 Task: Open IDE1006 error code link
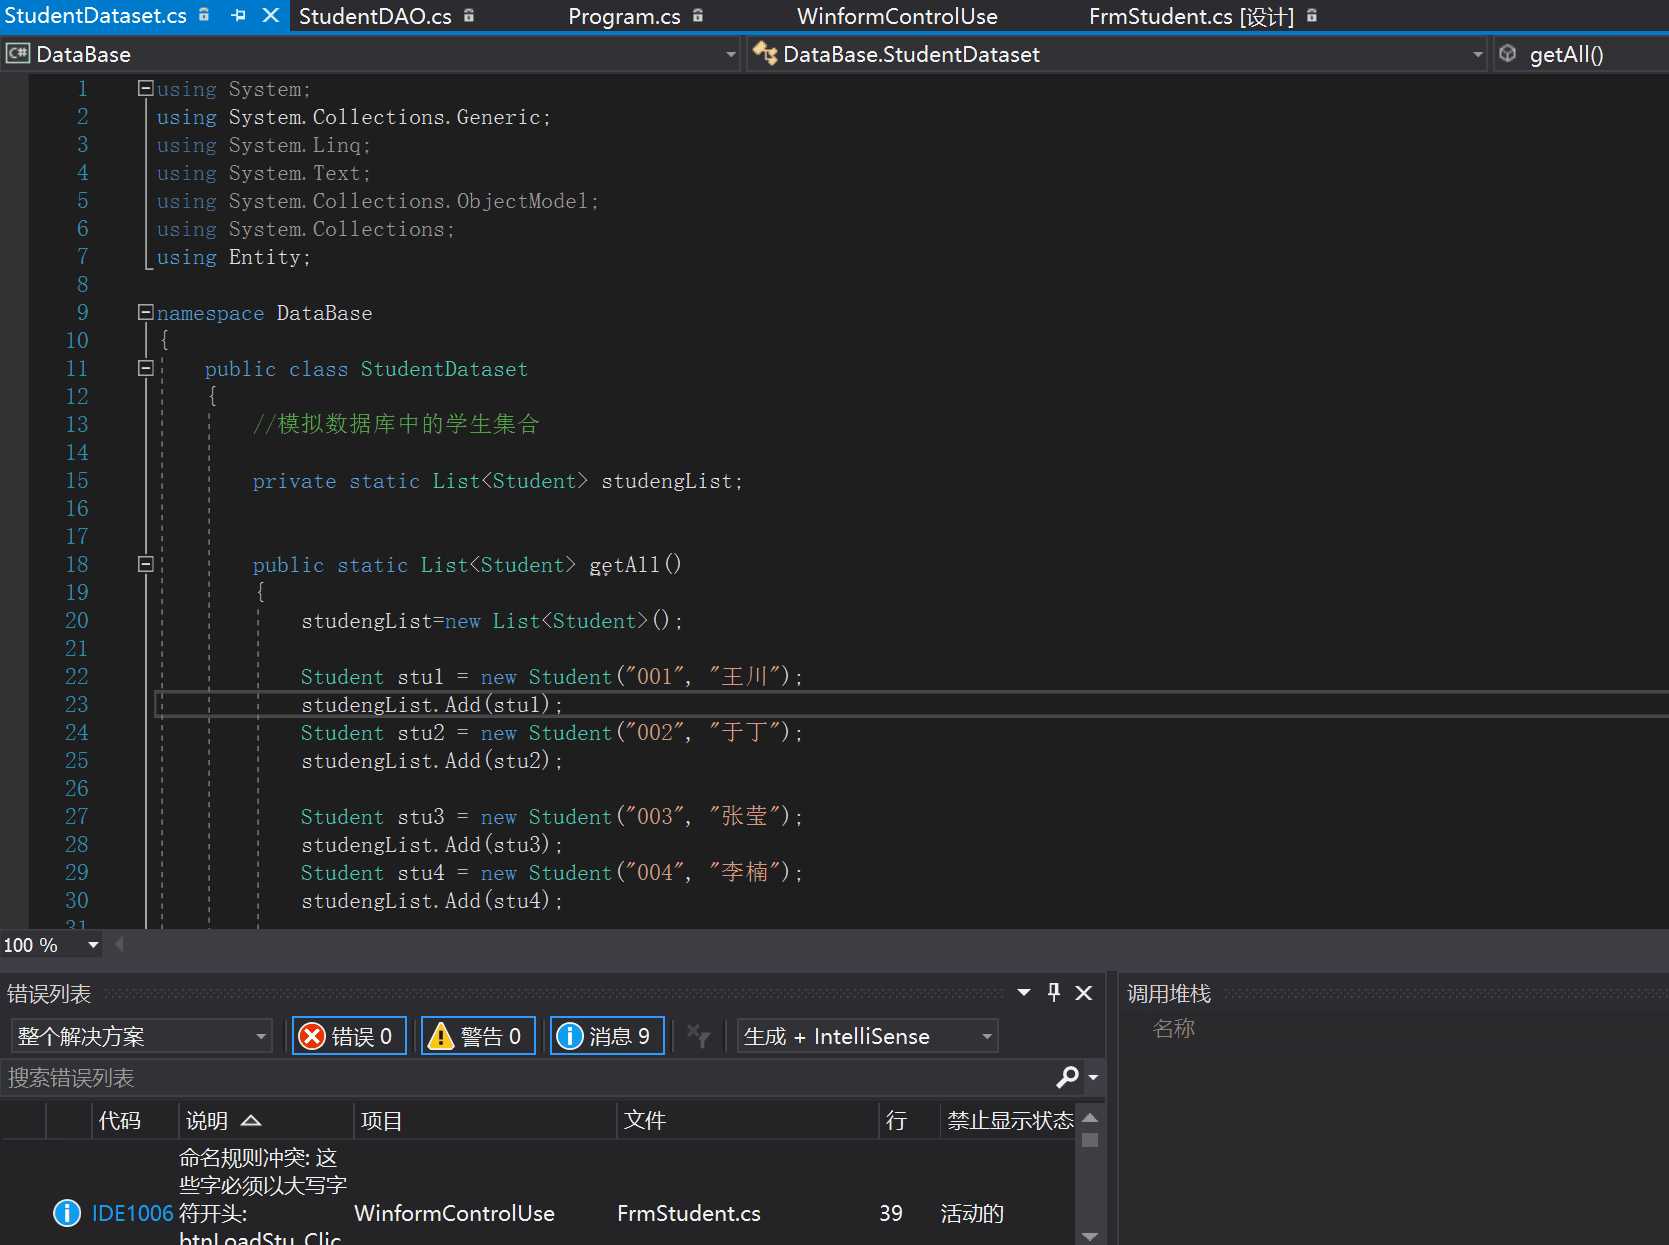coord(132,1213)
